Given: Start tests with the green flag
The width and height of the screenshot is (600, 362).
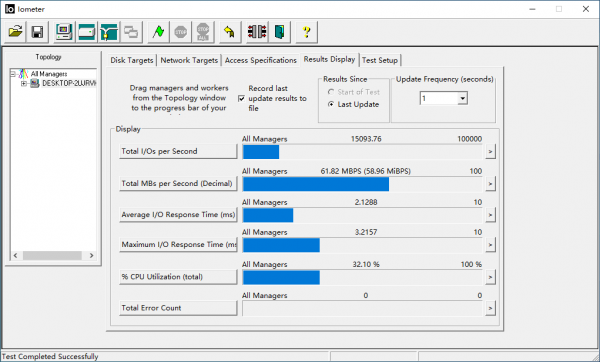Looking at the screenshot, I should tap(158, 32).
